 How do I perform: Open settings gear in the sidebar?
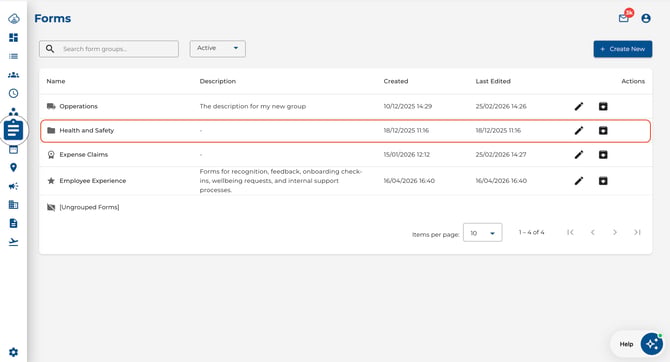point(13,352)
